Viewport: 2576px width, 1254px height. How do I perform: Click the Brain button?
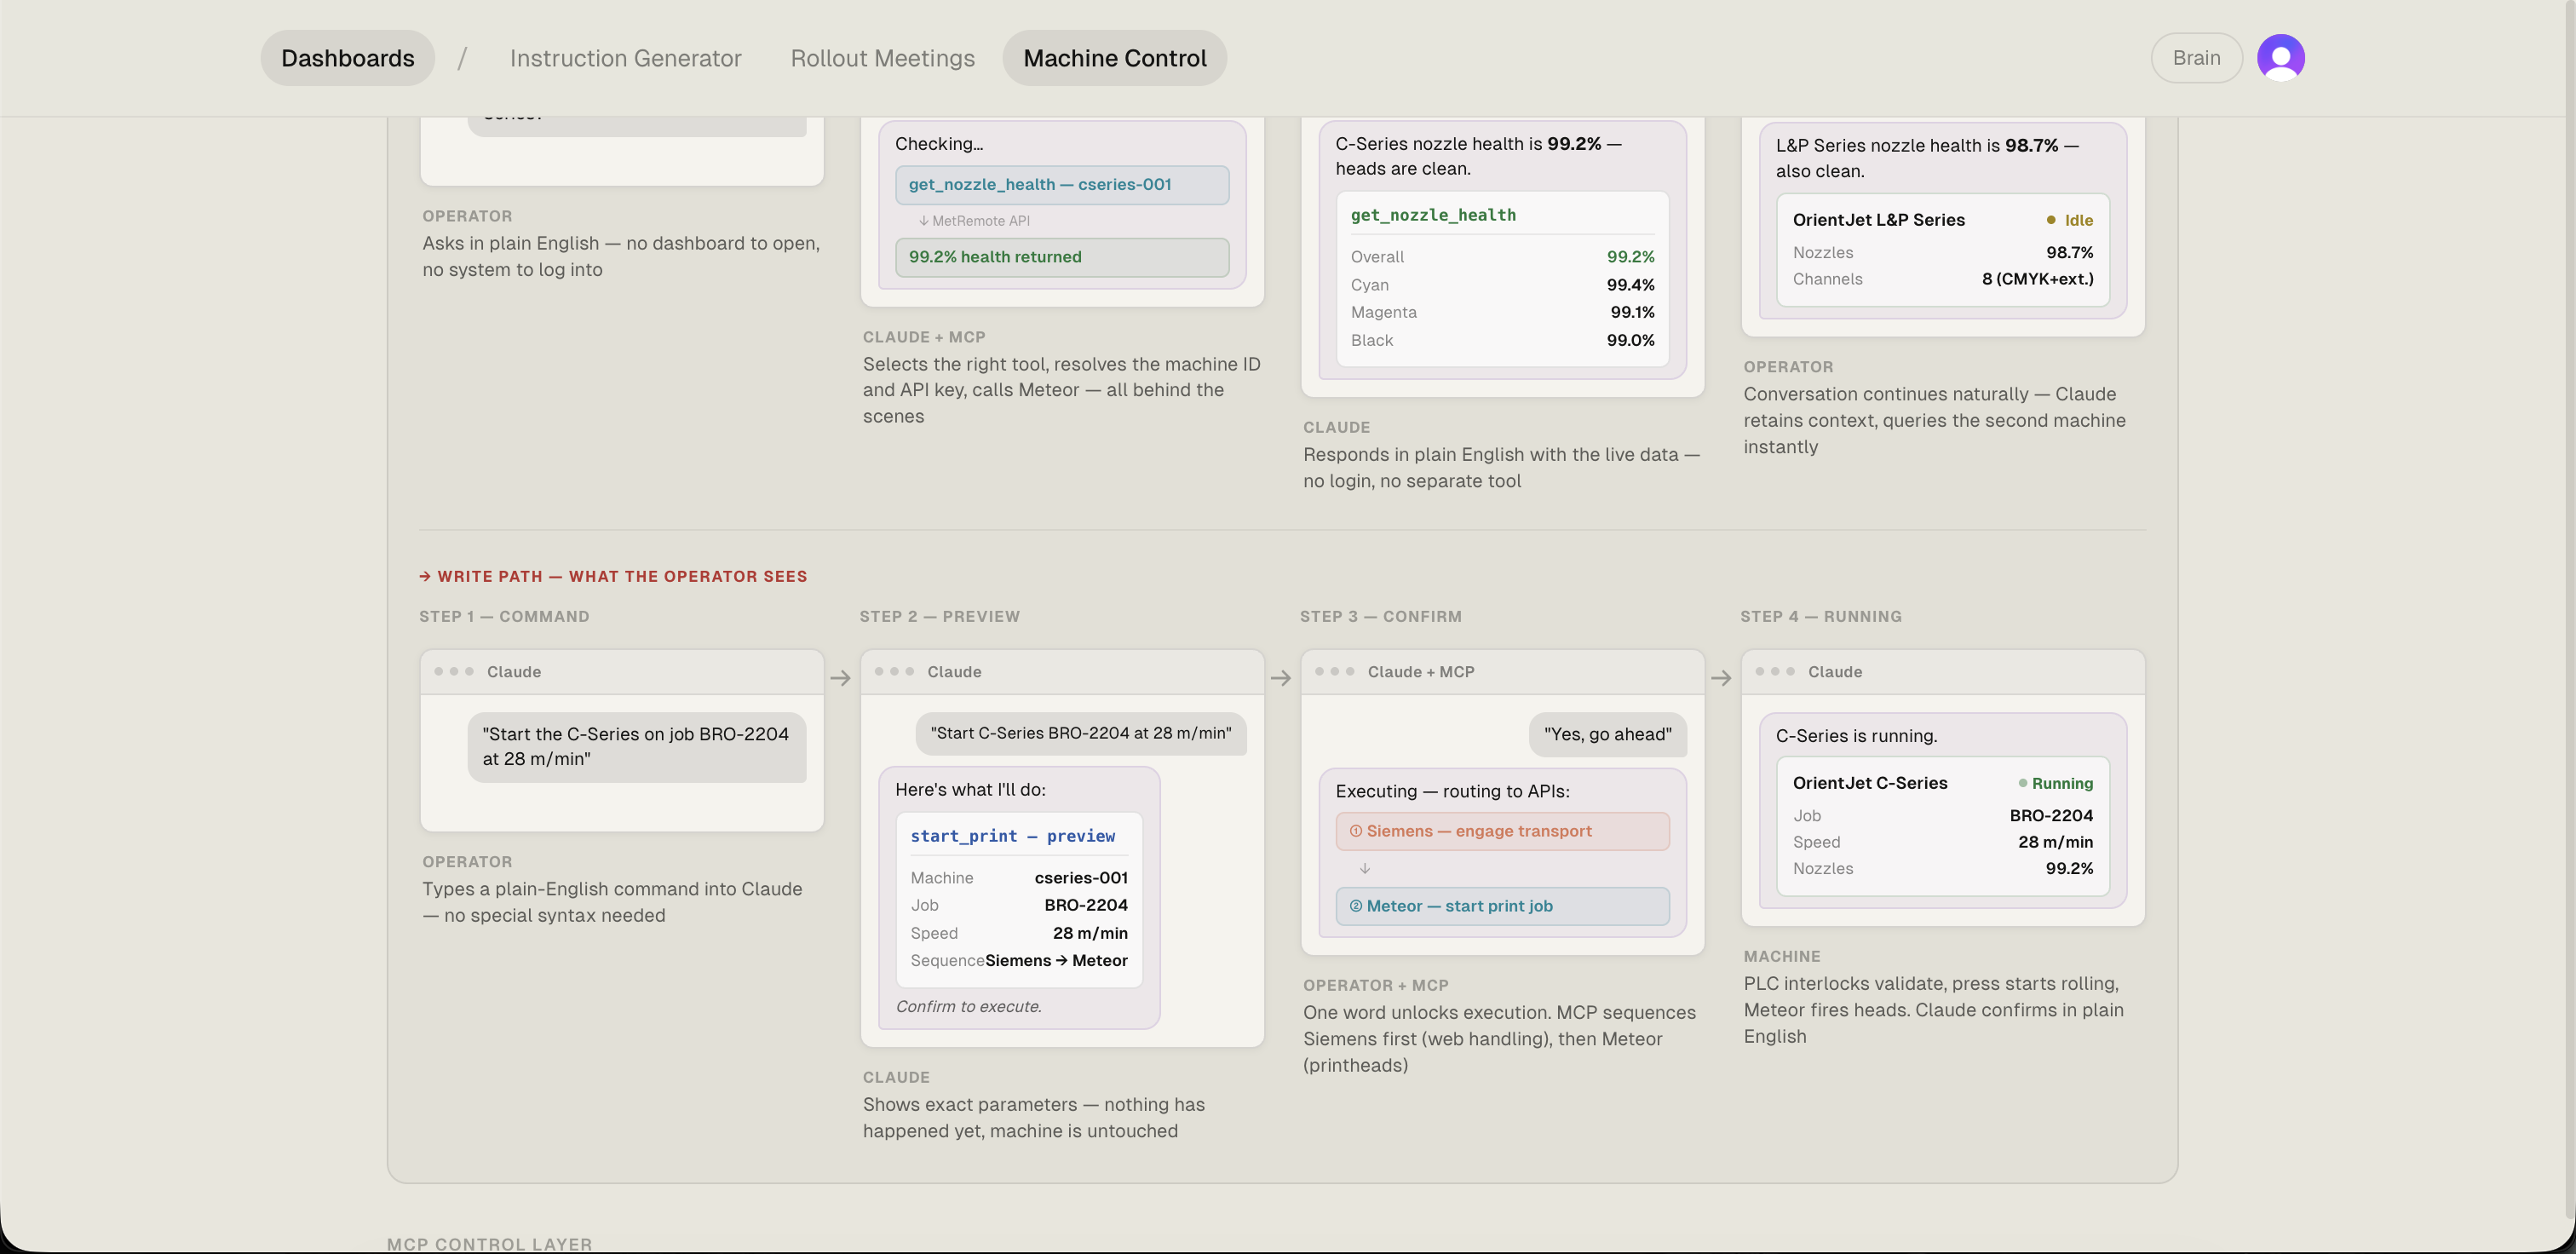[x=2196, y=57]
